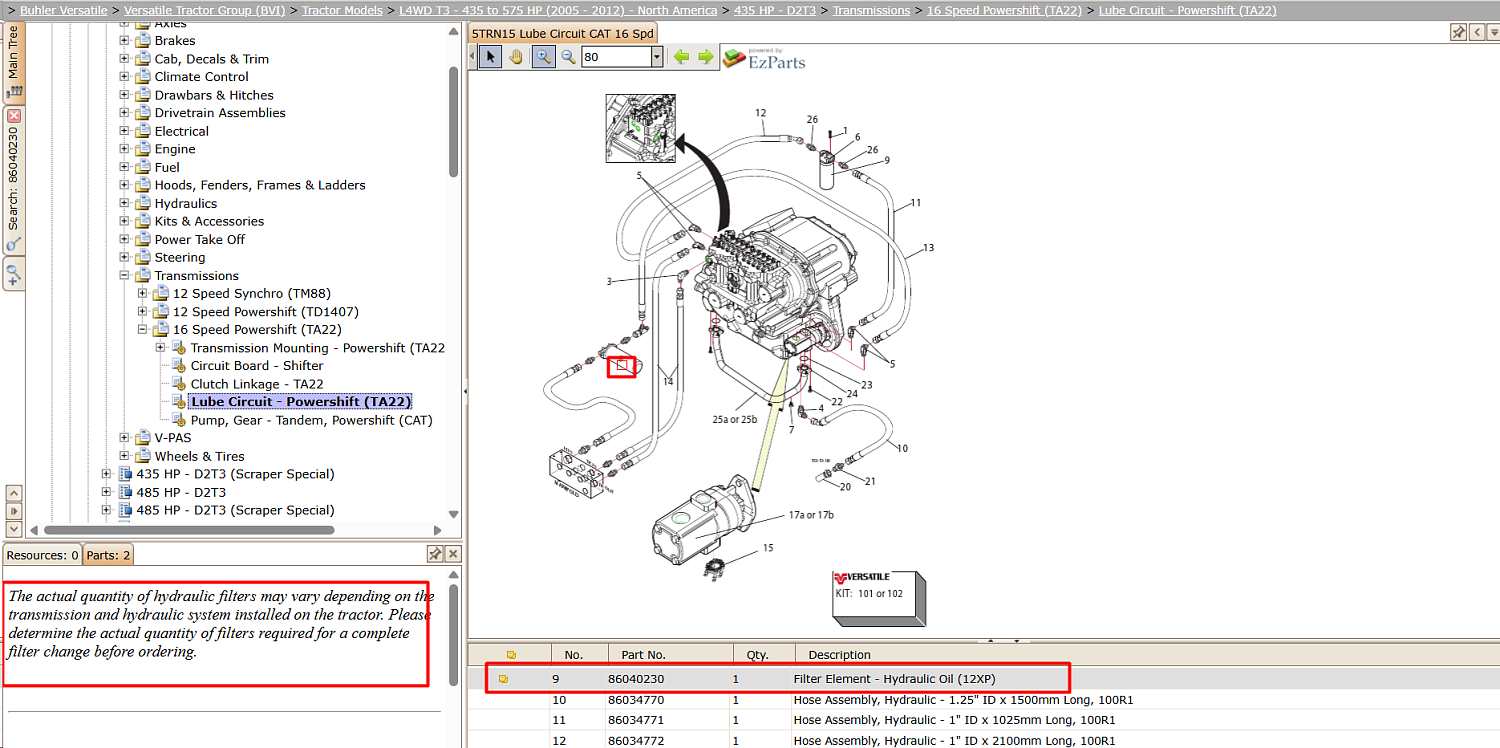Open Tractor Models breadcrumb link
Image resolution: width=1500 pixels, height=748 pixels.
(x=342, y=10)
